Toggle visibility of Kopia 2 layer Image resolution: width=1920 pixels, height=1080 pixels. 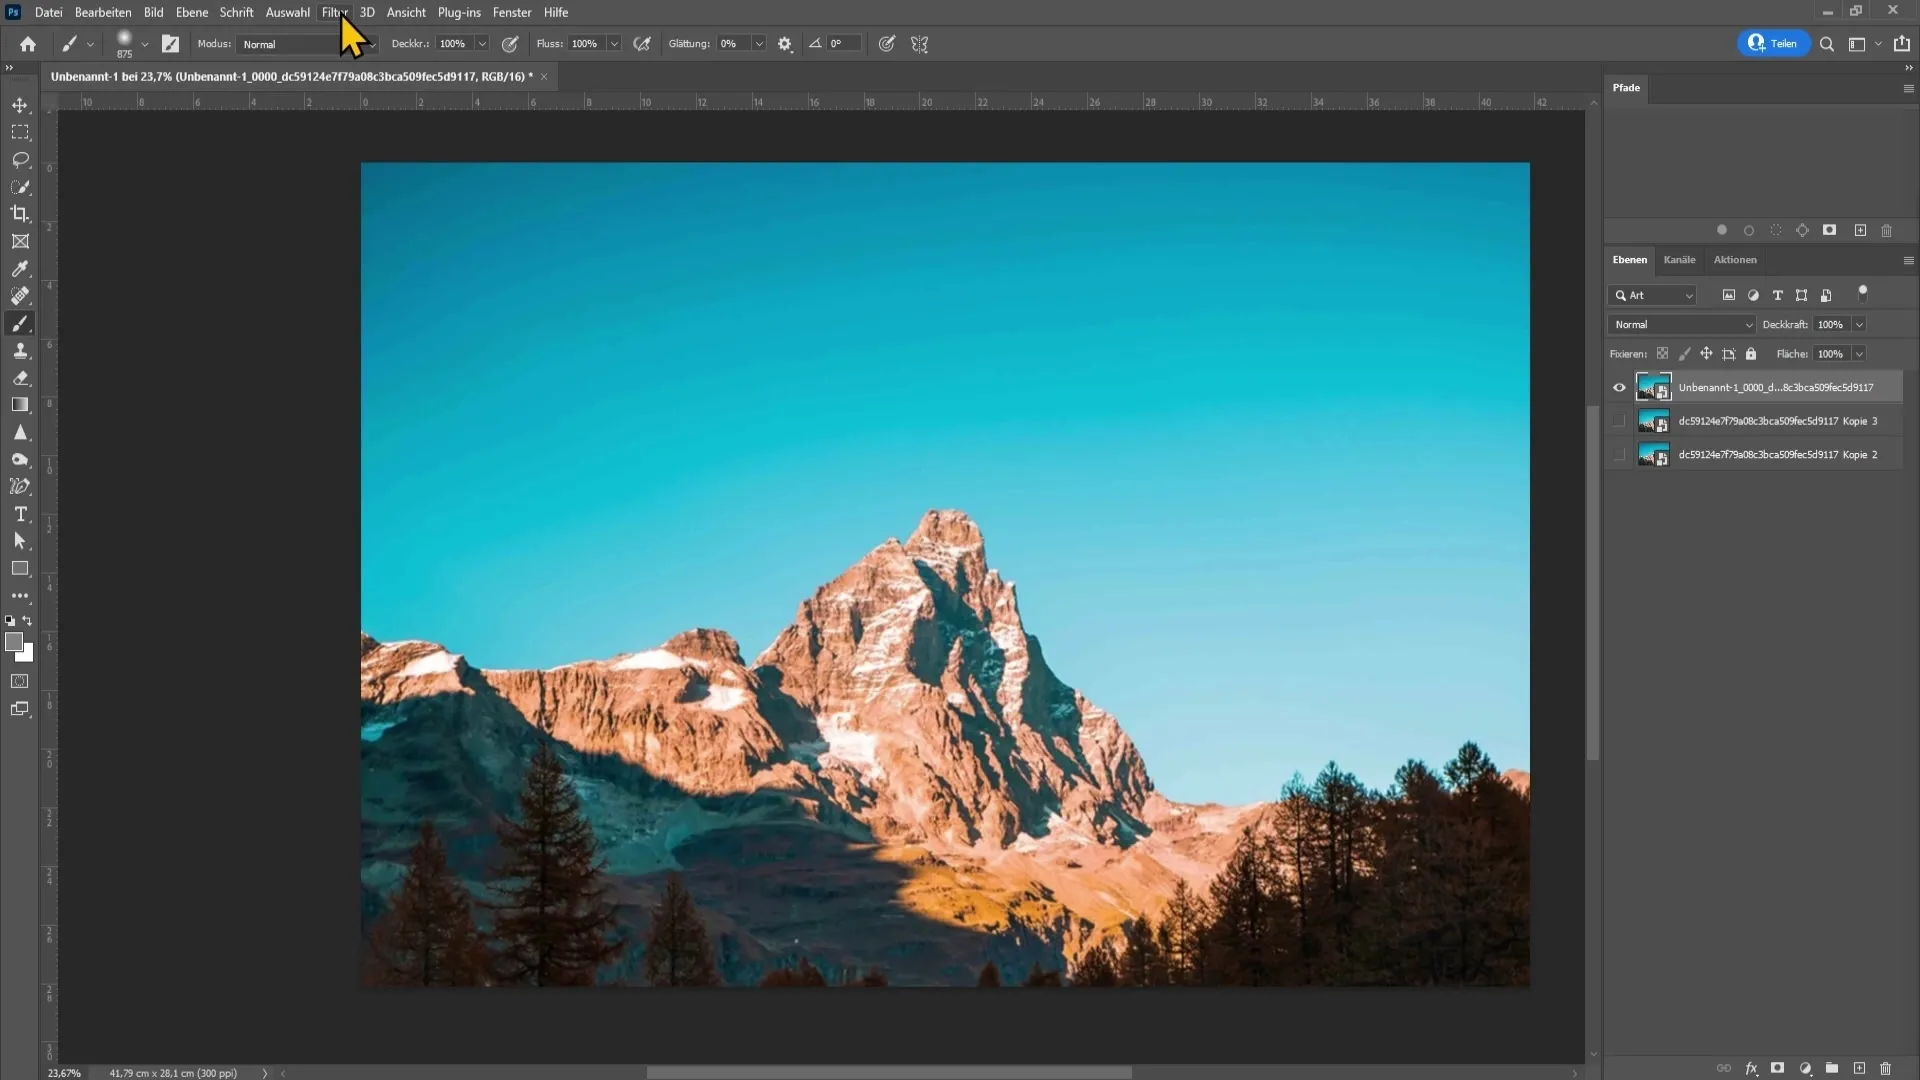[x=1619, y=454]
